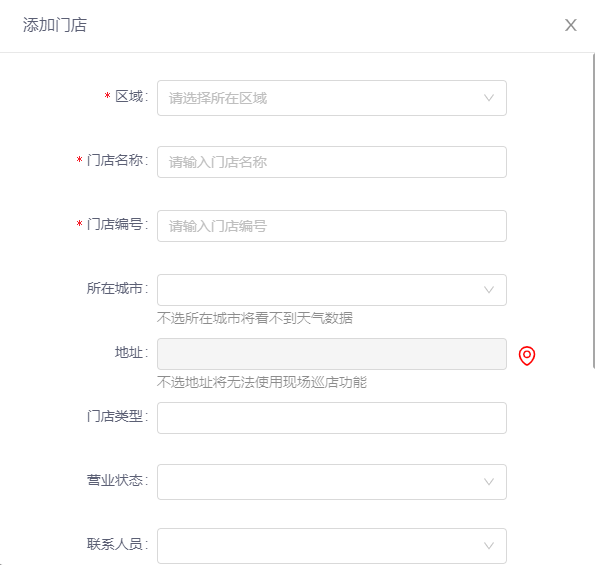Image resolution: width=595 pixels, height=565 pixels.
Task: Open the 联系人员 dropdown chevron
Action: coord(489,546)
